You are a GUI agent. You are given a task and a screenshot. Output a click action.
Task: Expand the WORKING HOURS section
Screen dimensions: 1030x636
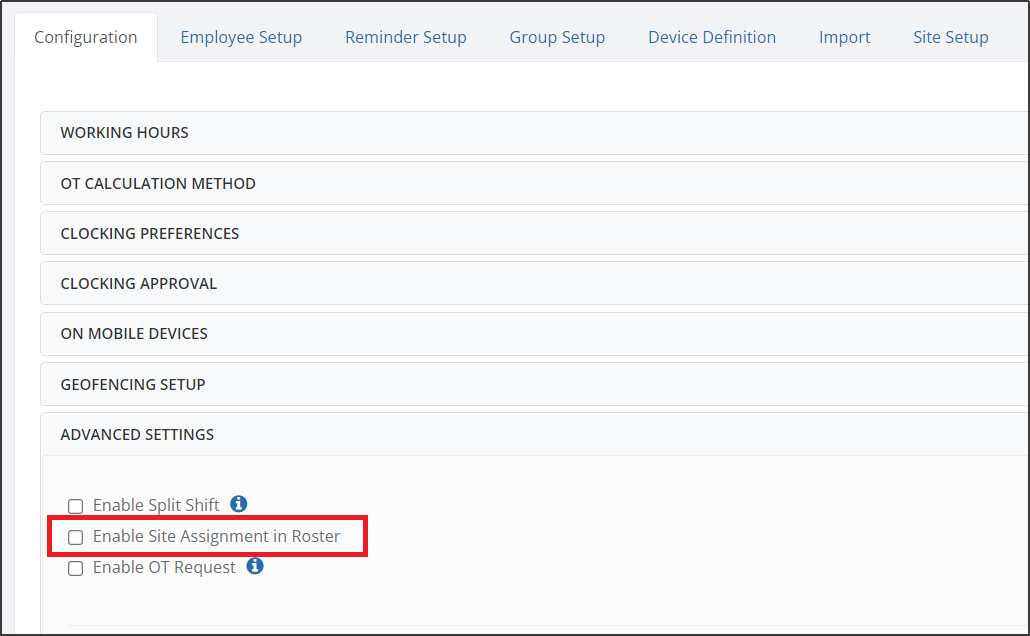point(535,133)
